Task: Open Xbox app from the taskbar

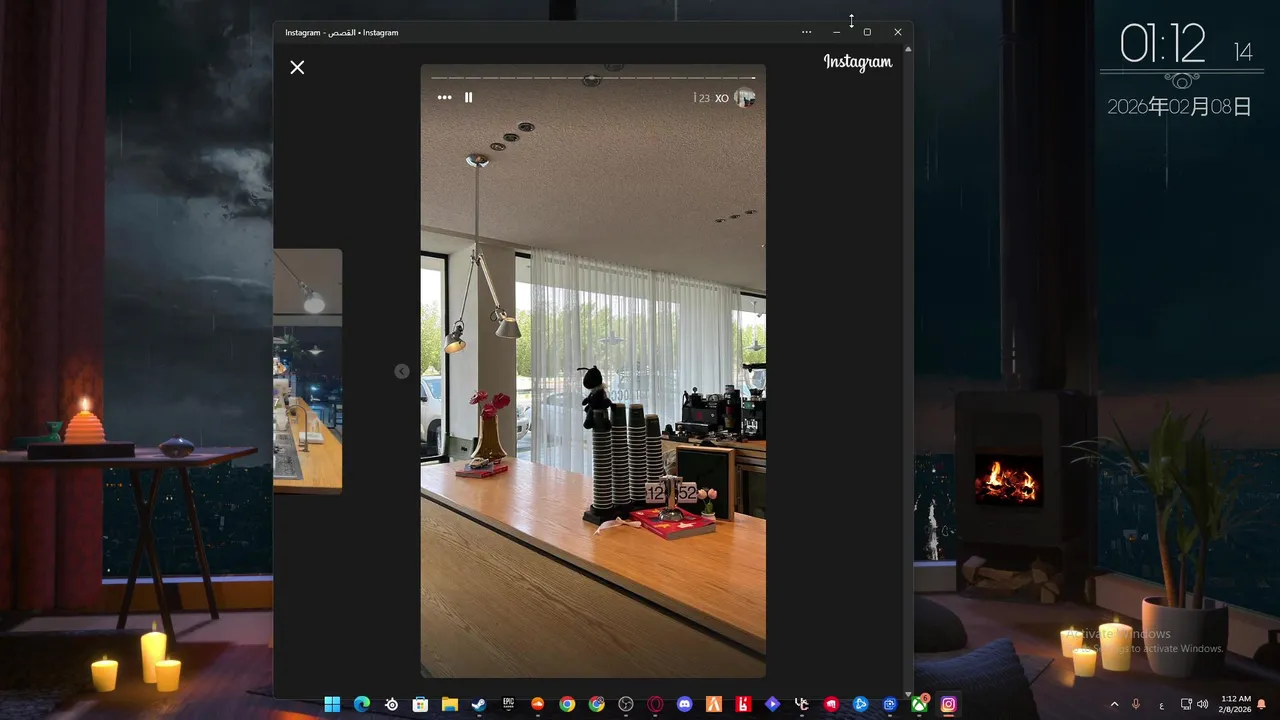Action: click(919, 704)
